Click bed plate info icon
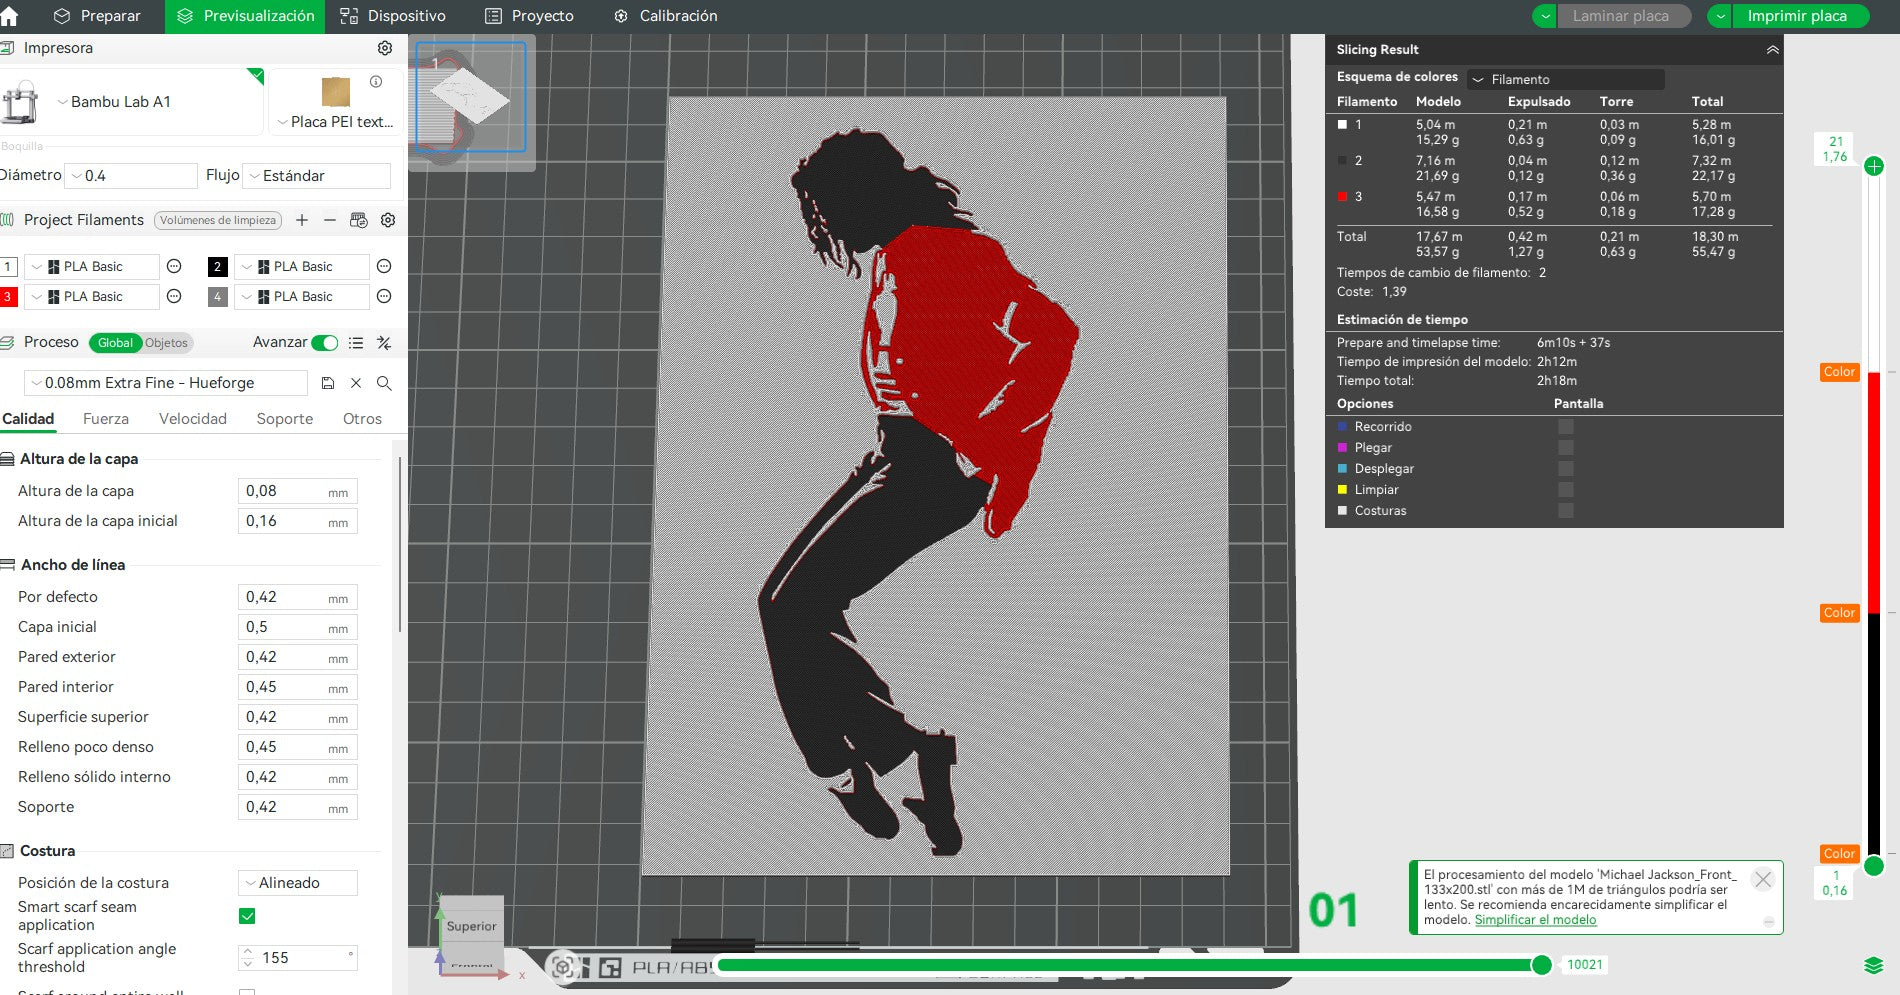Image resolution: width=1900 pixels, height=995 pixels. (376, 82)
